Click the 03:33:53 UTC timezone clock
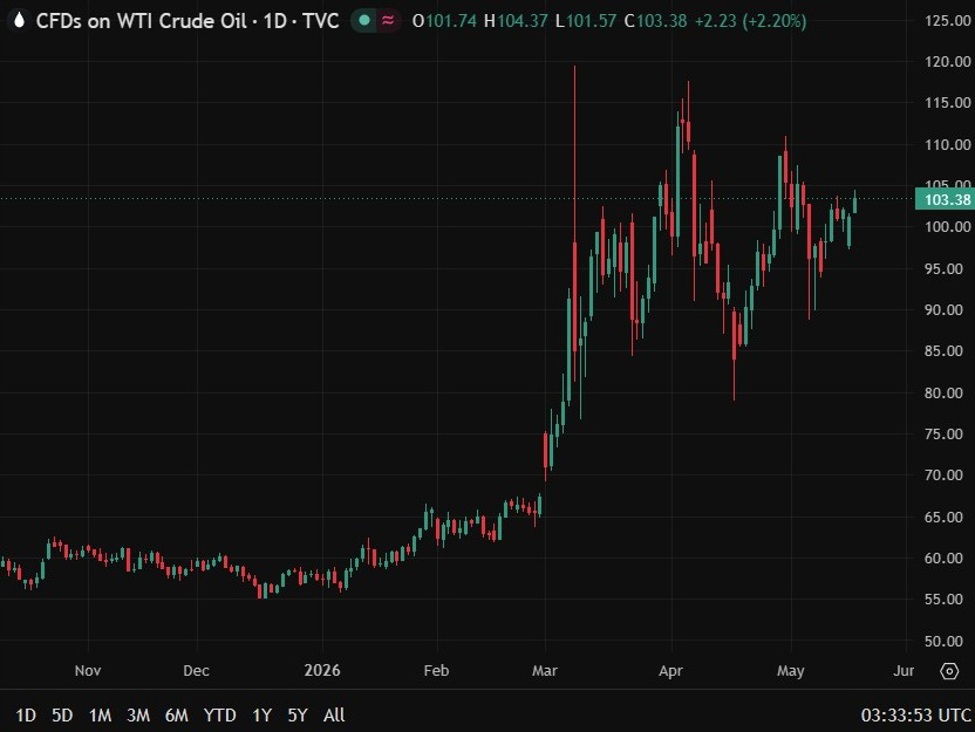975x732 pixels. click(x=915, y=715)
